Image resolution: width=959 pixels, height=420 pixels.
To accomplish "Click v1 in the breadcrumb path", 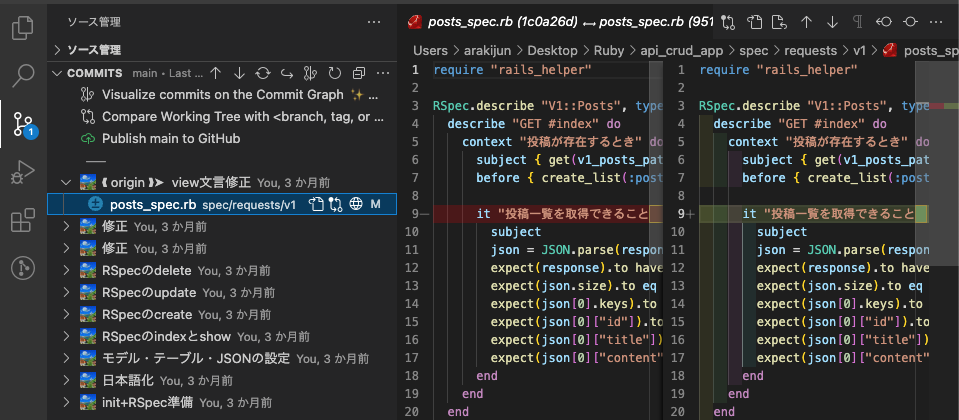I will tap(861, 50).
